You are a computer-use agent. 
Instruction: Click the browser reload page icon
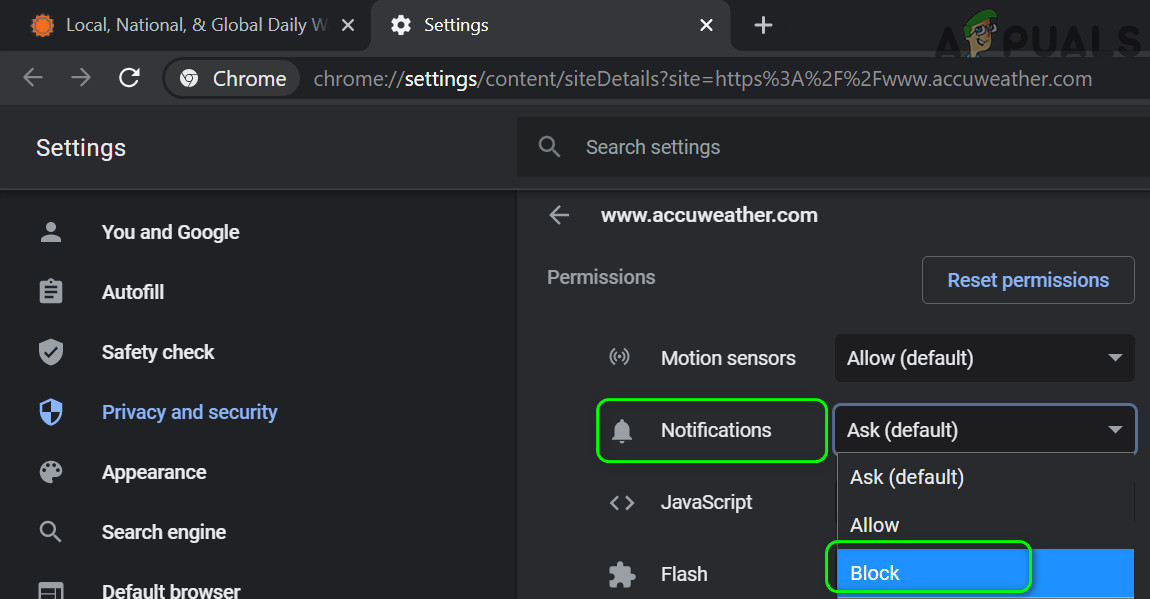129,78
